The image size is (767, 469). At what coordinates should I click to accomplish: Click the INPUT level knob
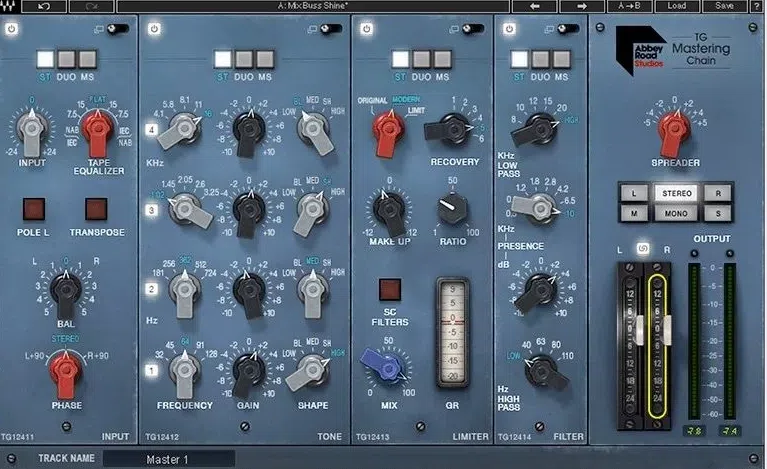tap(32, 130)
